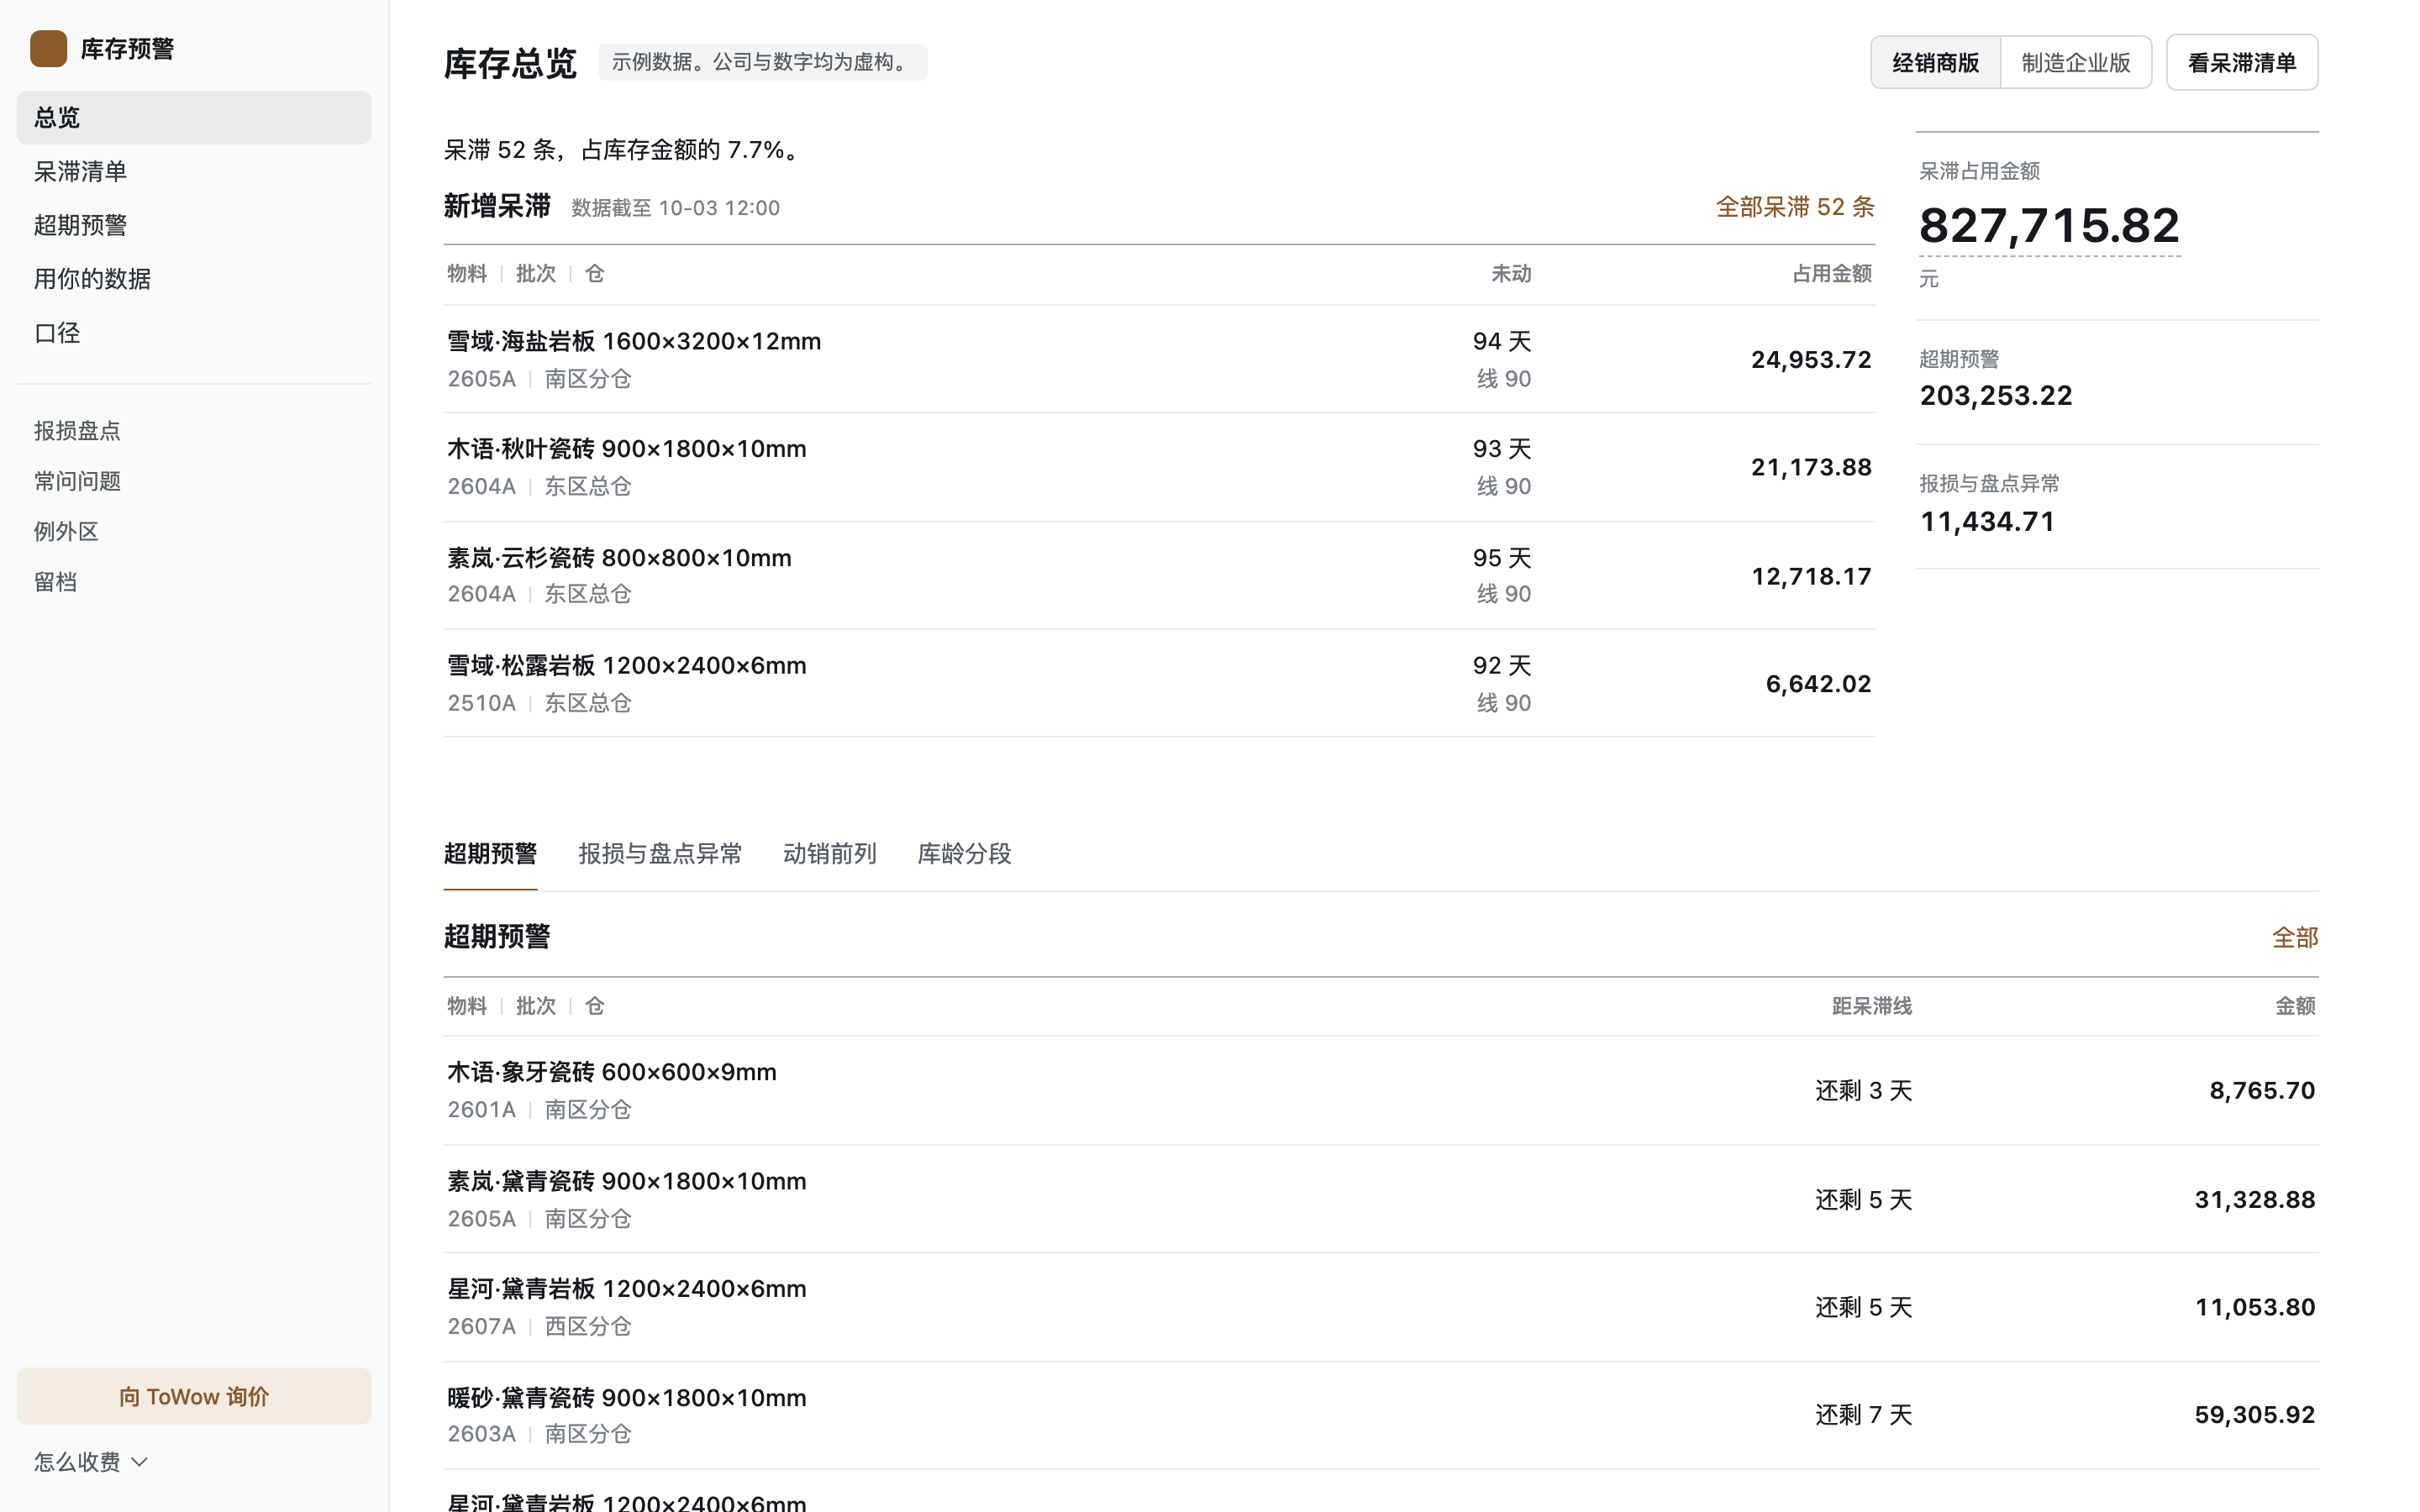This screenshot has height=1512, width=2420.
Task: Click the 库存总览 page heading
Action: point(510,63)
